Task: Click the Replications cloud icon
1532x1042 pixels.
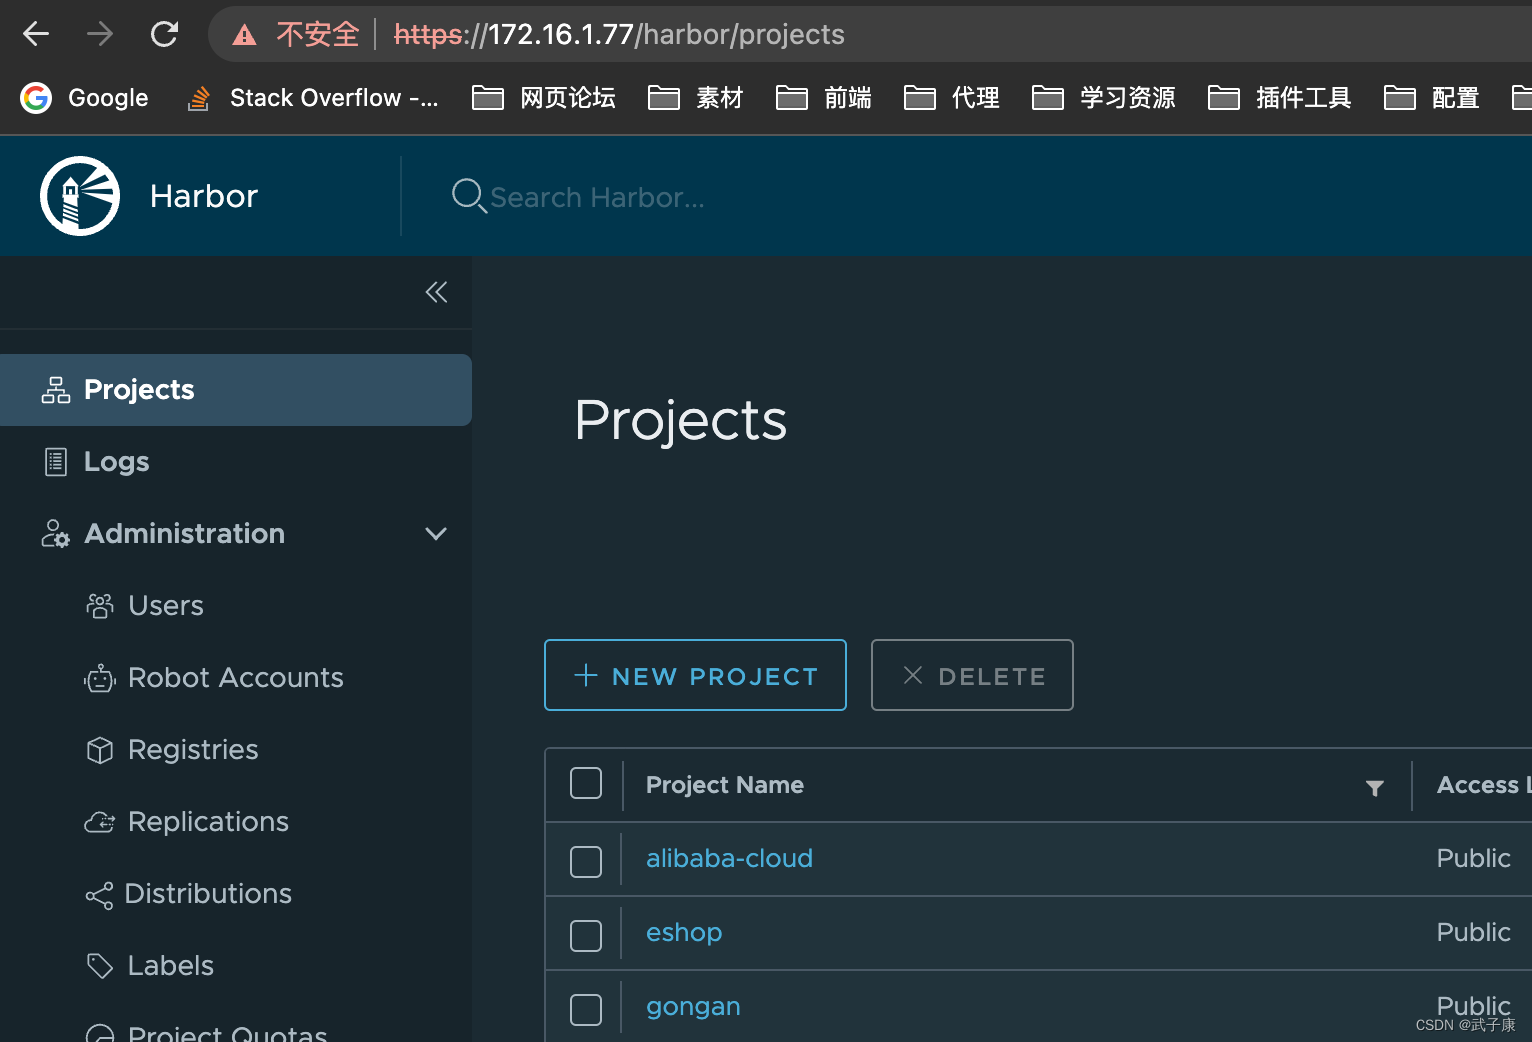Action: tap(100, 822)
